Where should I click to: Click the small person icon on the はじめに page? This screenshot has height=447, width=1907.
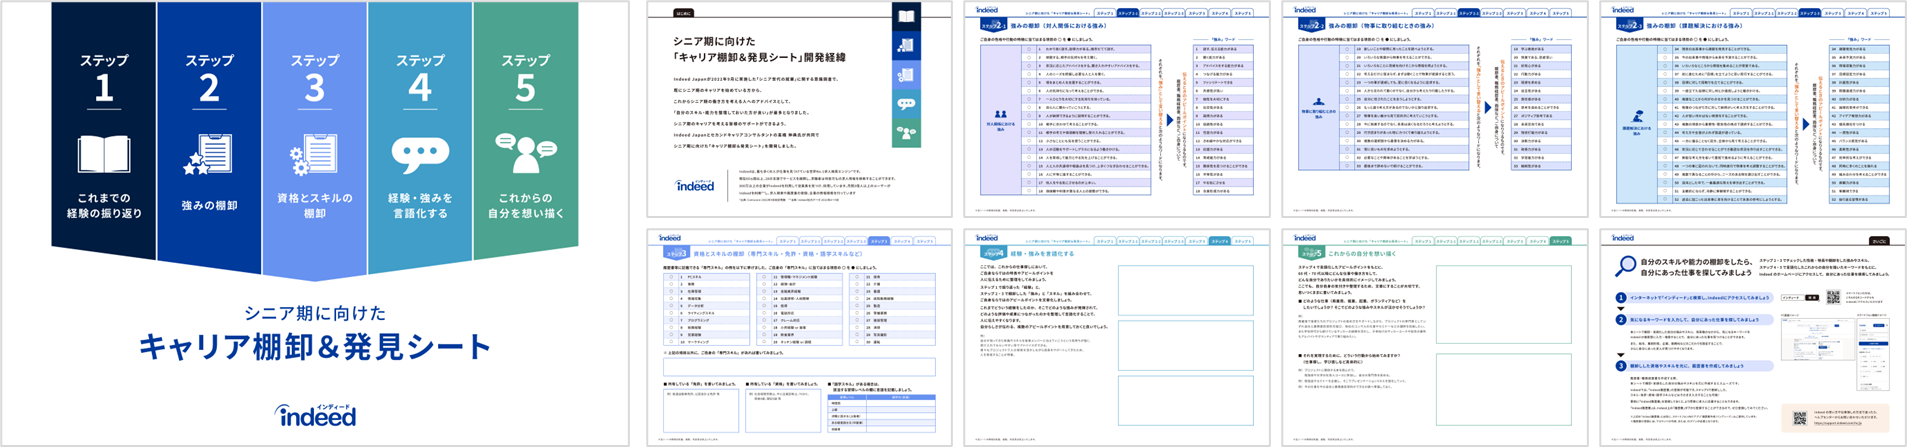click(x=906, y=132)
